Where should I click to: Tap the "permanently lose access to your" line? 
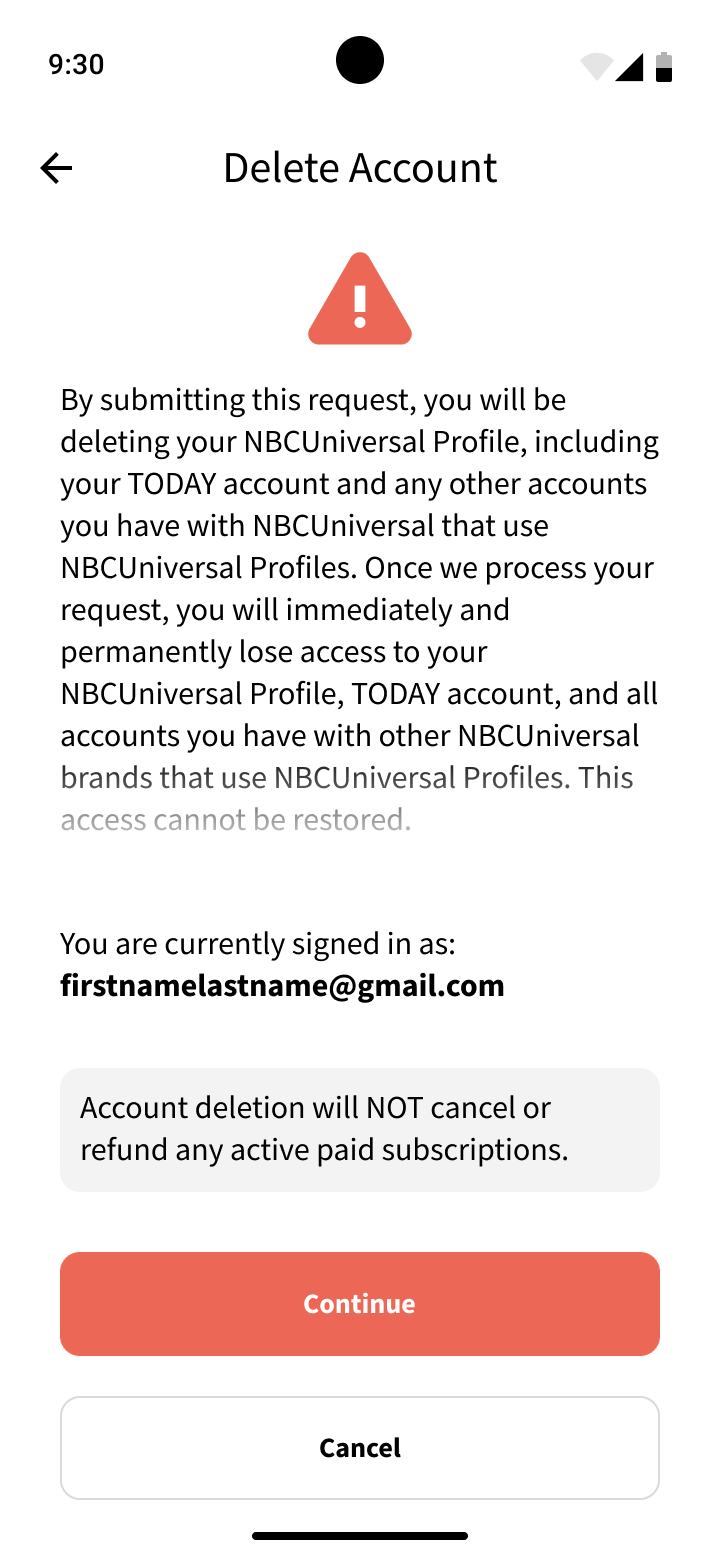[274, 652]
